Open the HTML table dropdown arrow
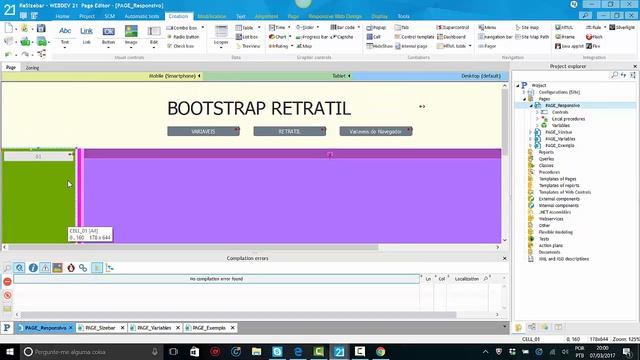 click(x=470, y=46)
